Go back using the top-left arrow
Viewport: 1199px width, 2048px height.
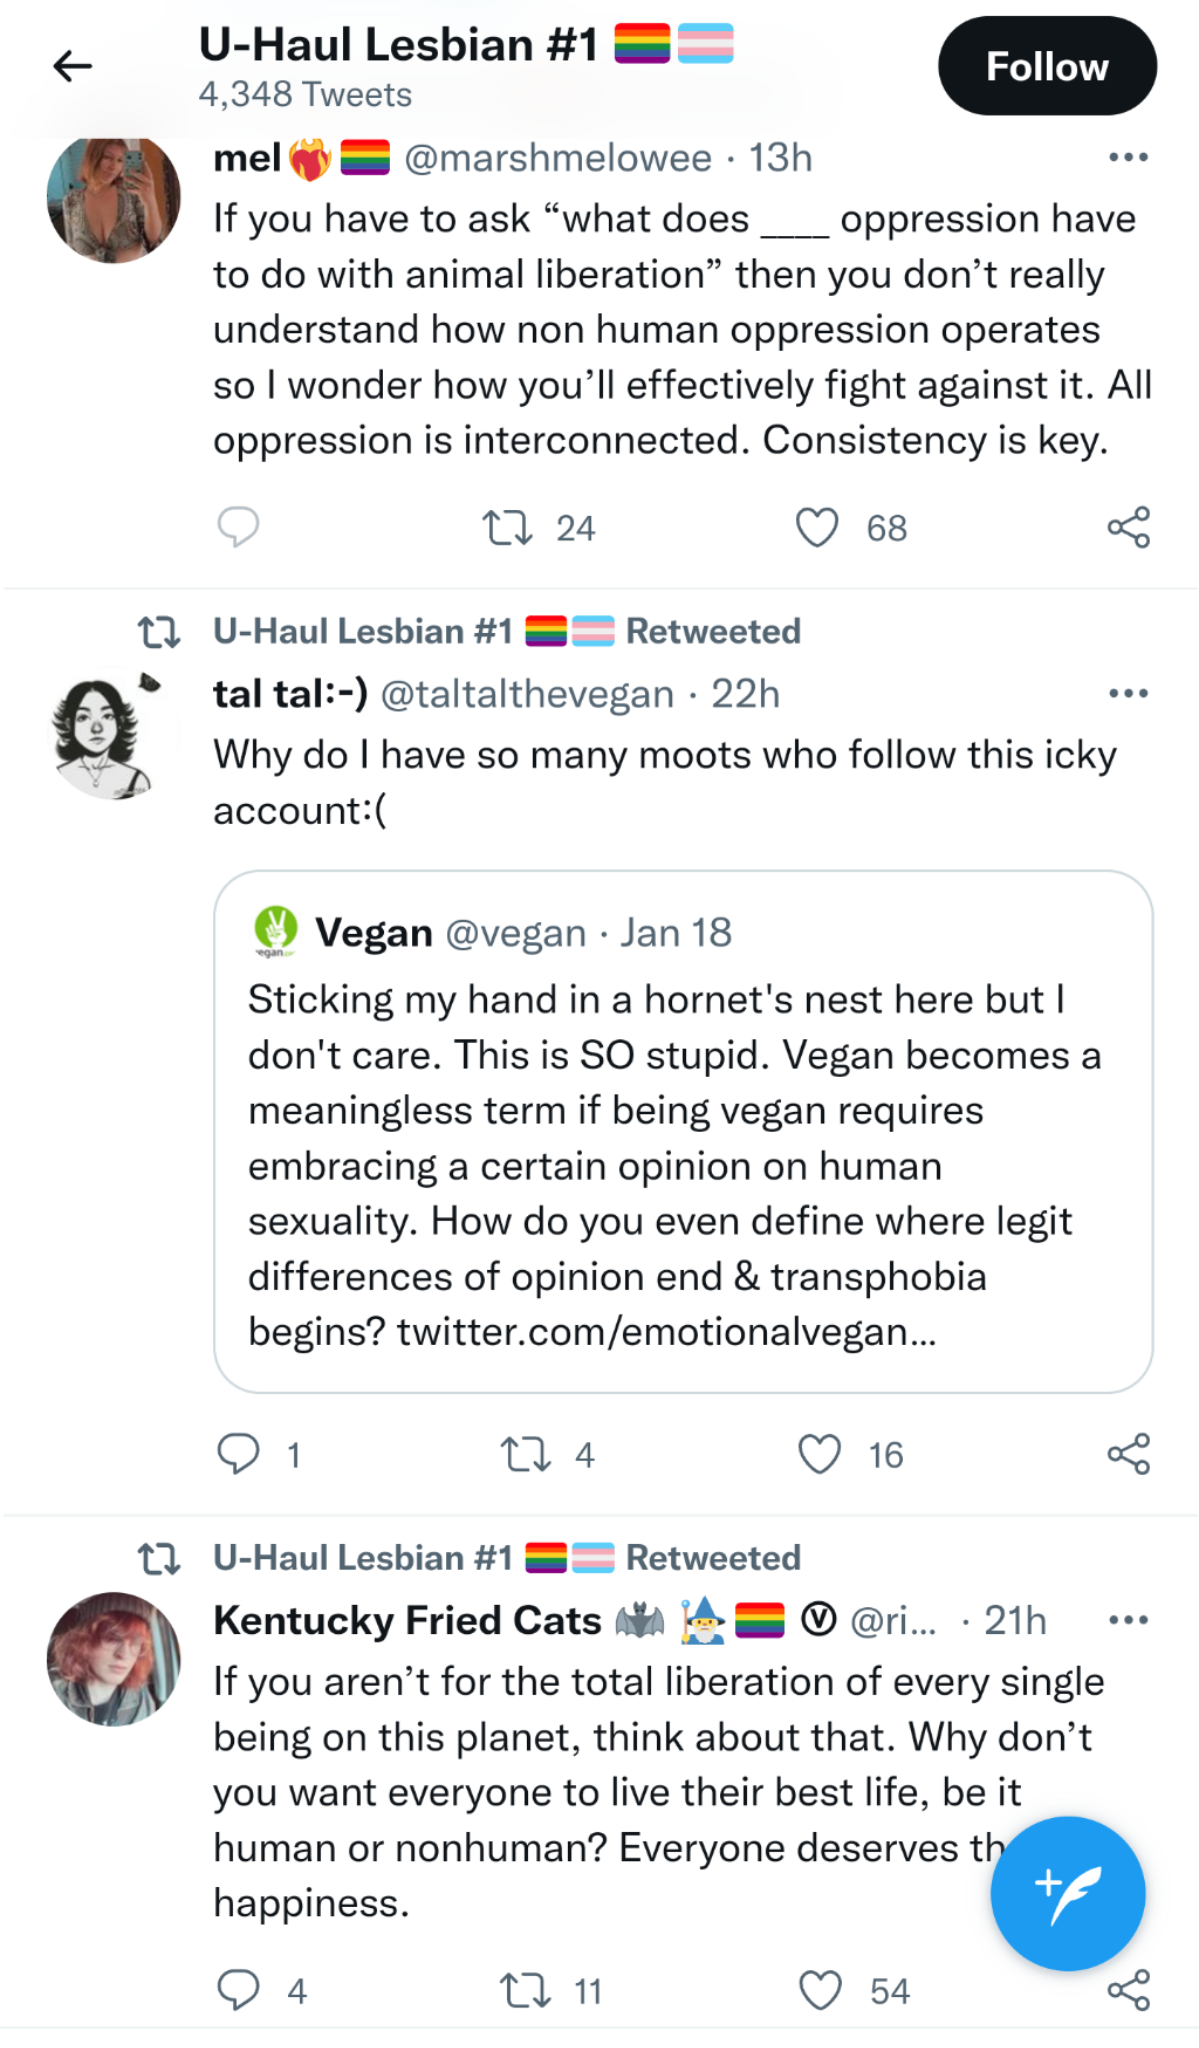(x=72, y=67)
